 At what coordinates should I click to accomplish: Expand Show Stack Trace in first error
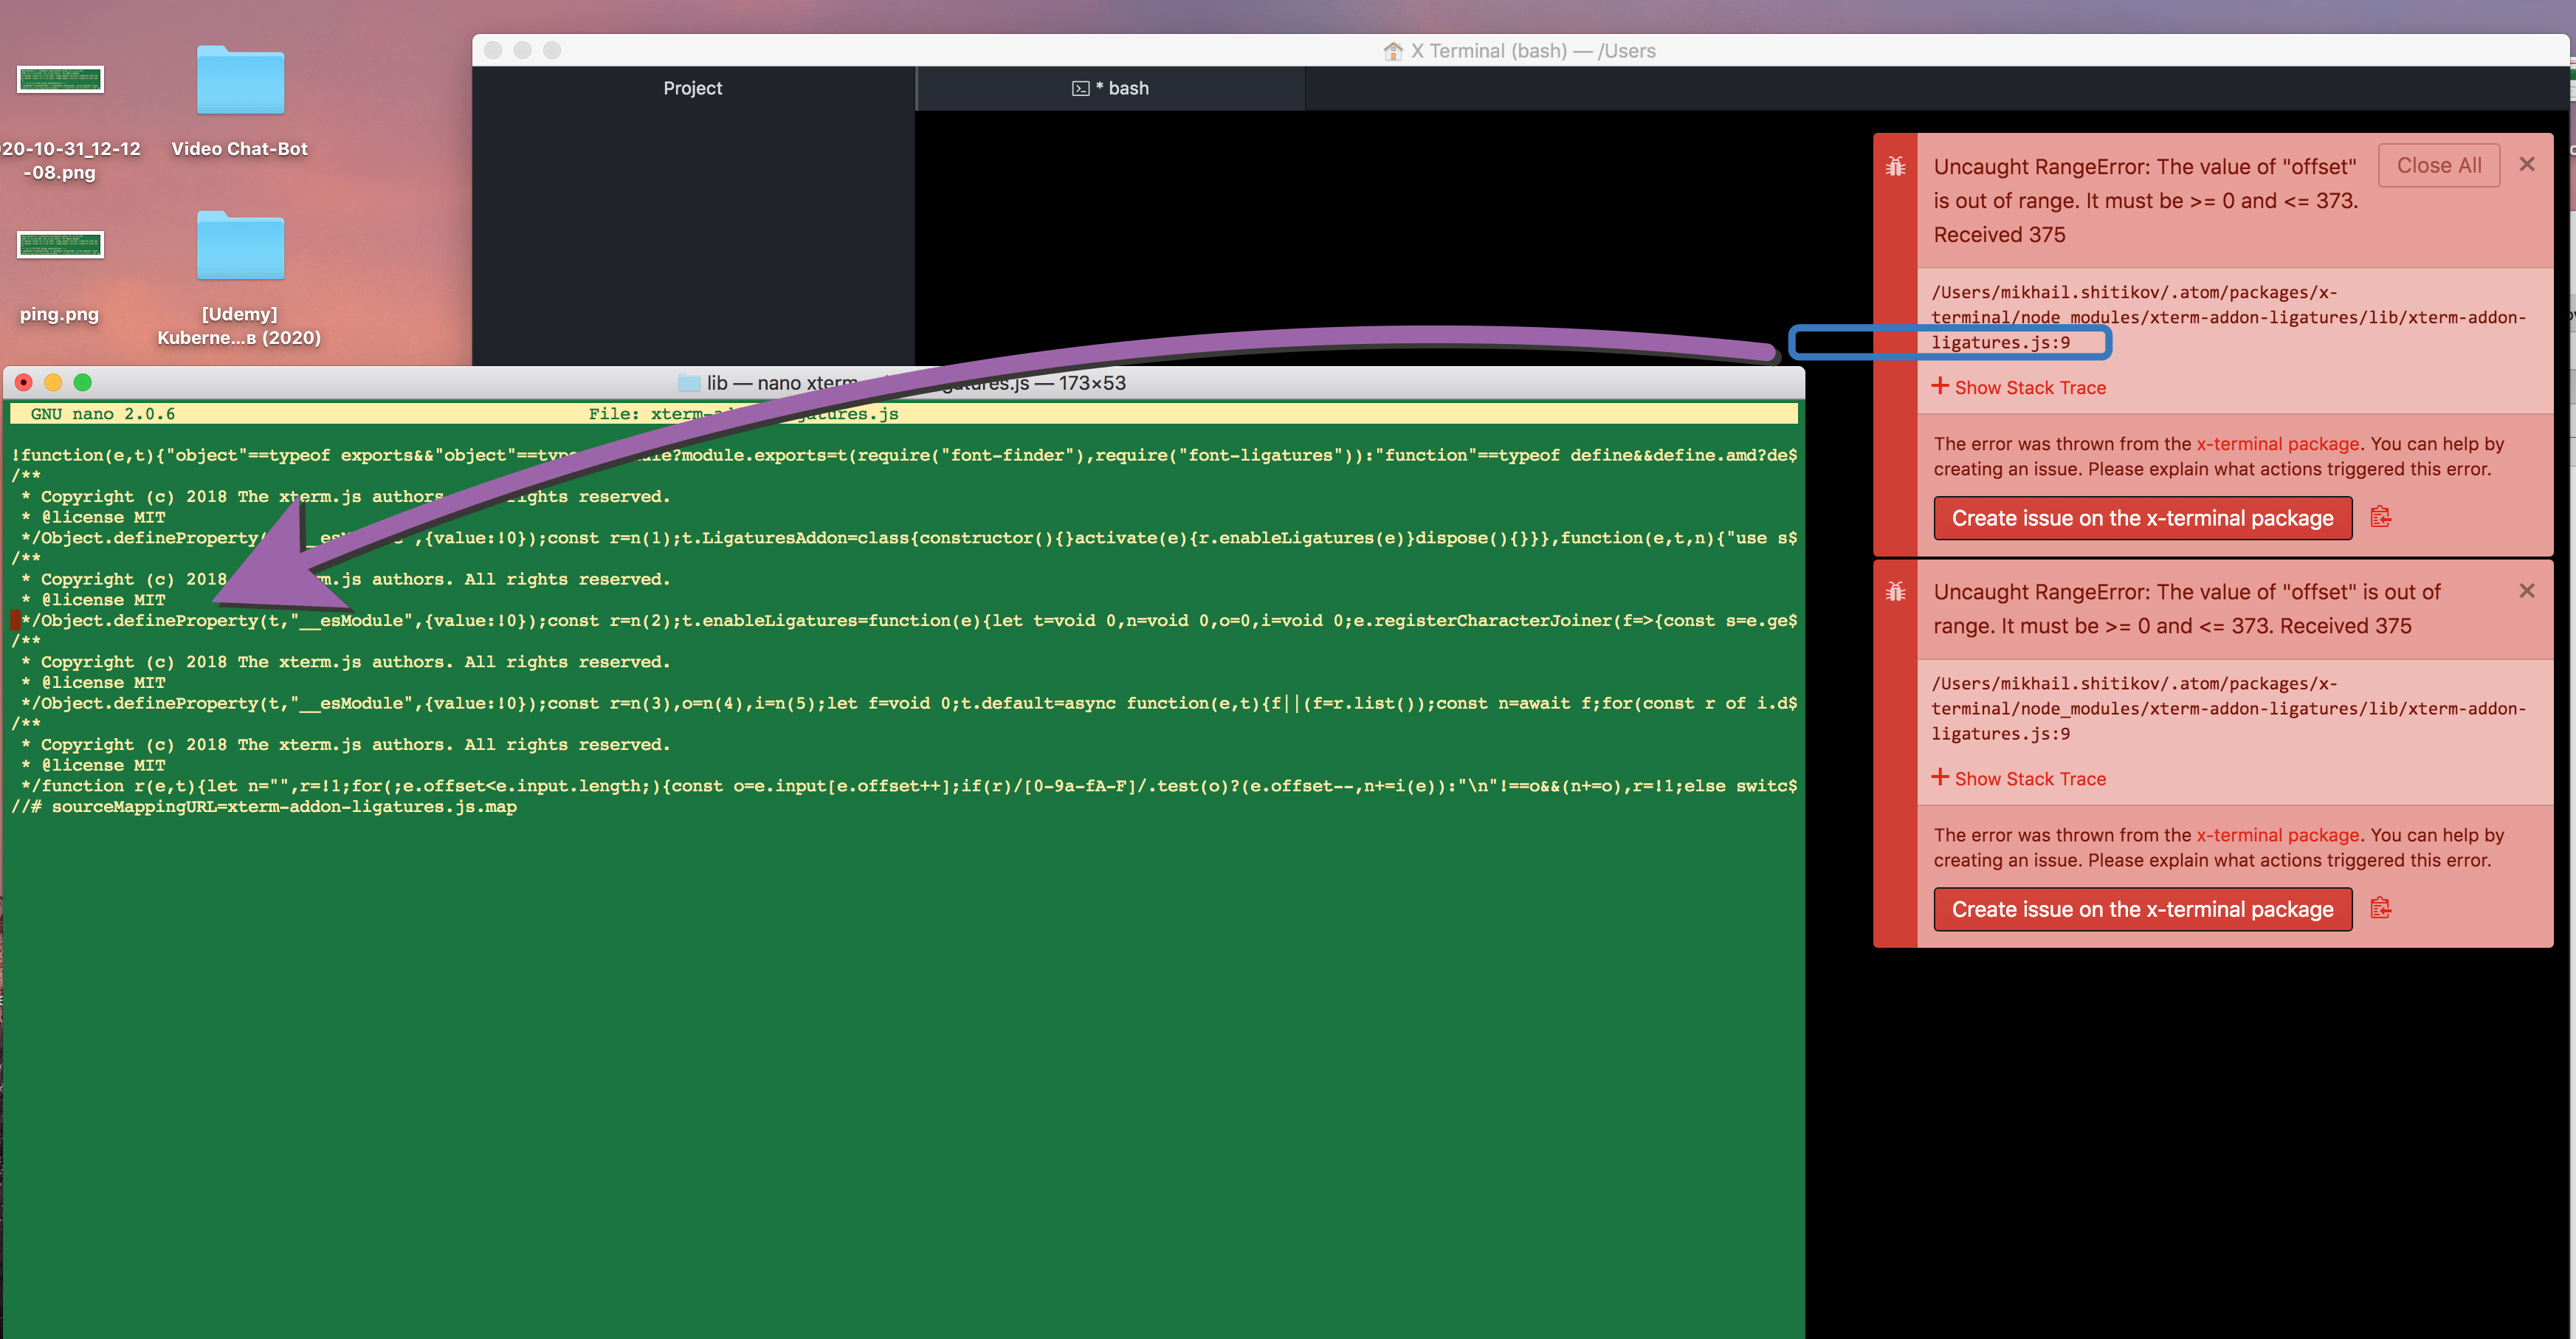tap(2019, 387)
